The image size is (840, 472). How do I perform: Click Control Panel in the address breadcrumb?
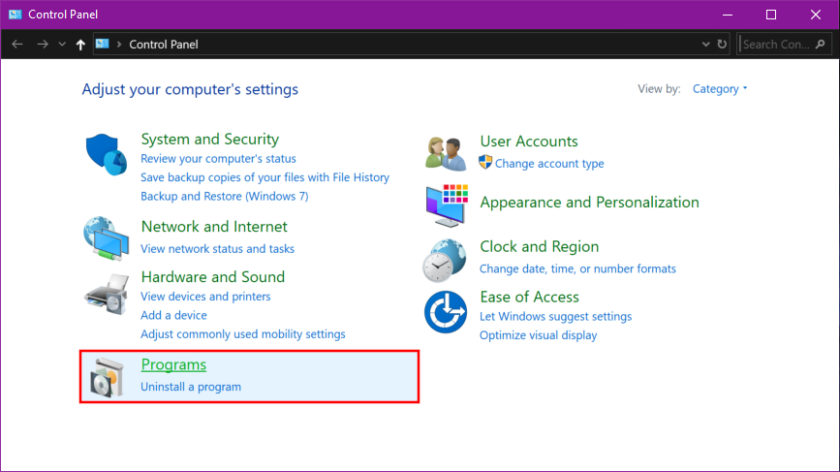coord(163,44)
